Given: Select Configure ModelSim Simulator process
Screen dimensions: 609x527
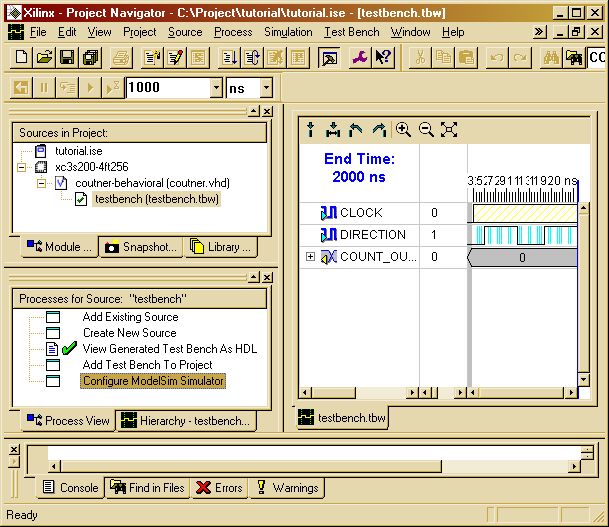Looking at the screenshot, I should [153, 381].
